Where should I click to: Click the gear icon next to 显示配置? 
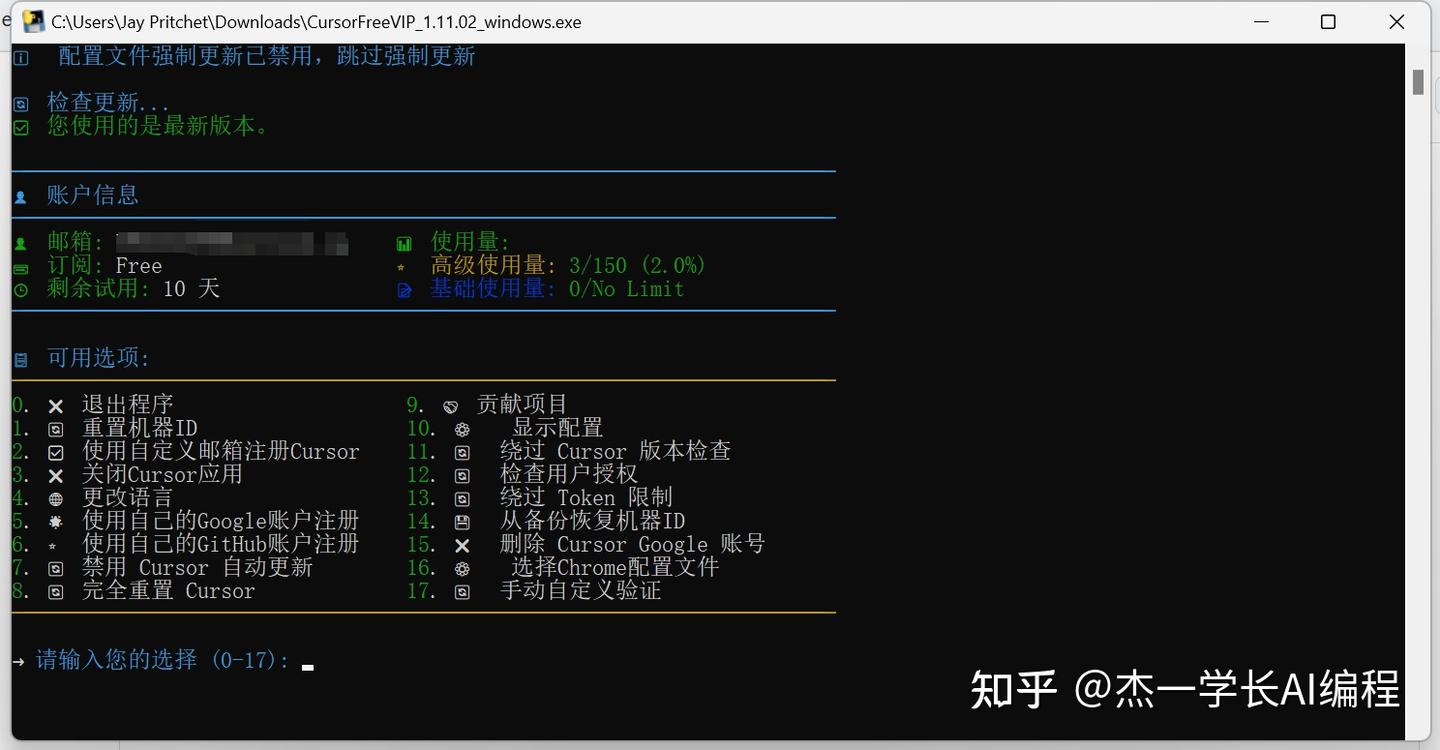coord(462,427)
